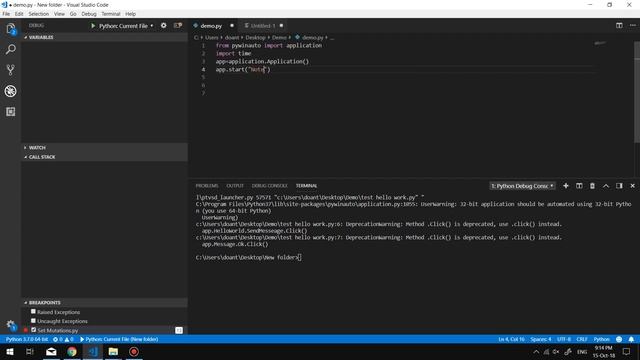Open the Debug menu

89,14
